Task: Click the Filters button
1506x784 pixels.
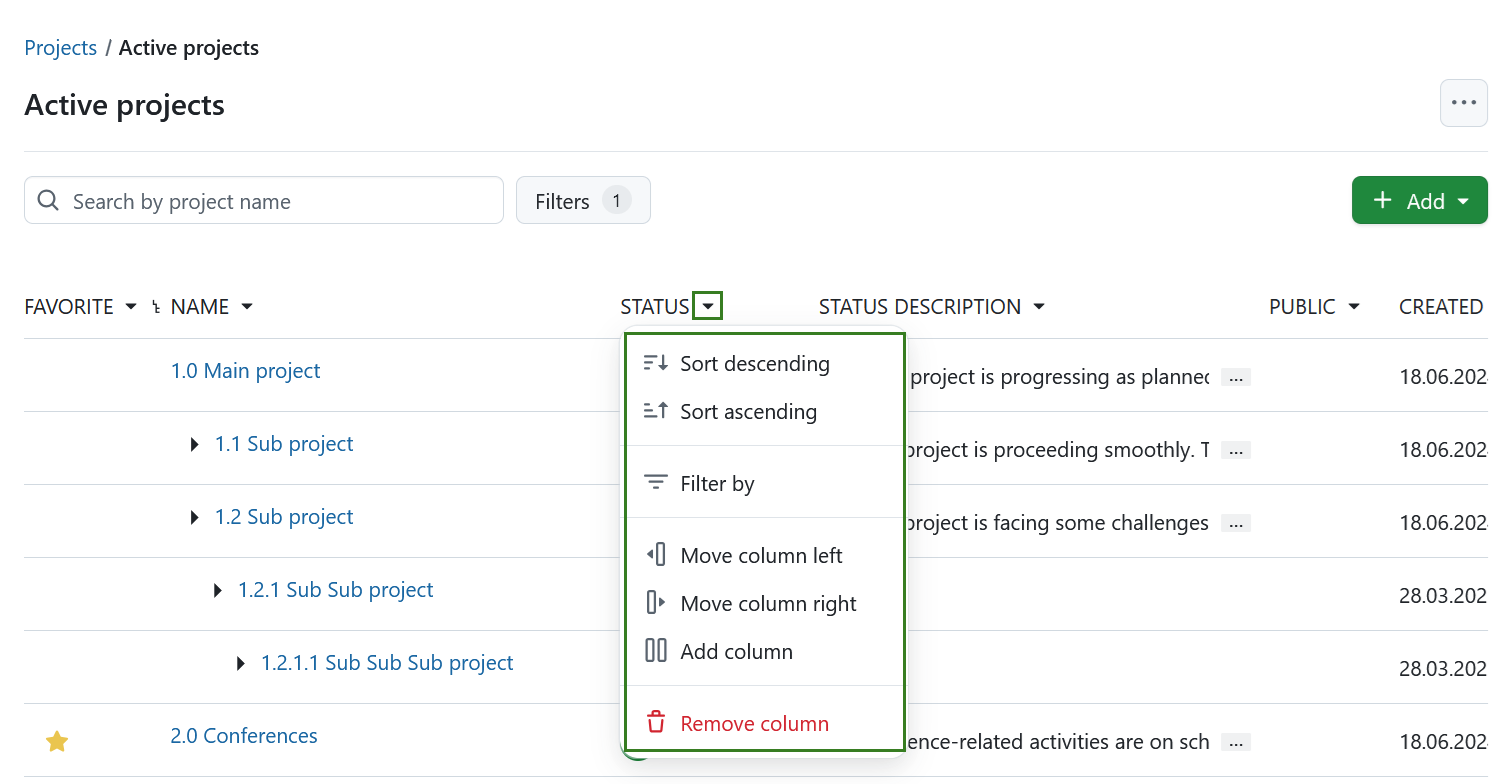Action: coord(583,200)
